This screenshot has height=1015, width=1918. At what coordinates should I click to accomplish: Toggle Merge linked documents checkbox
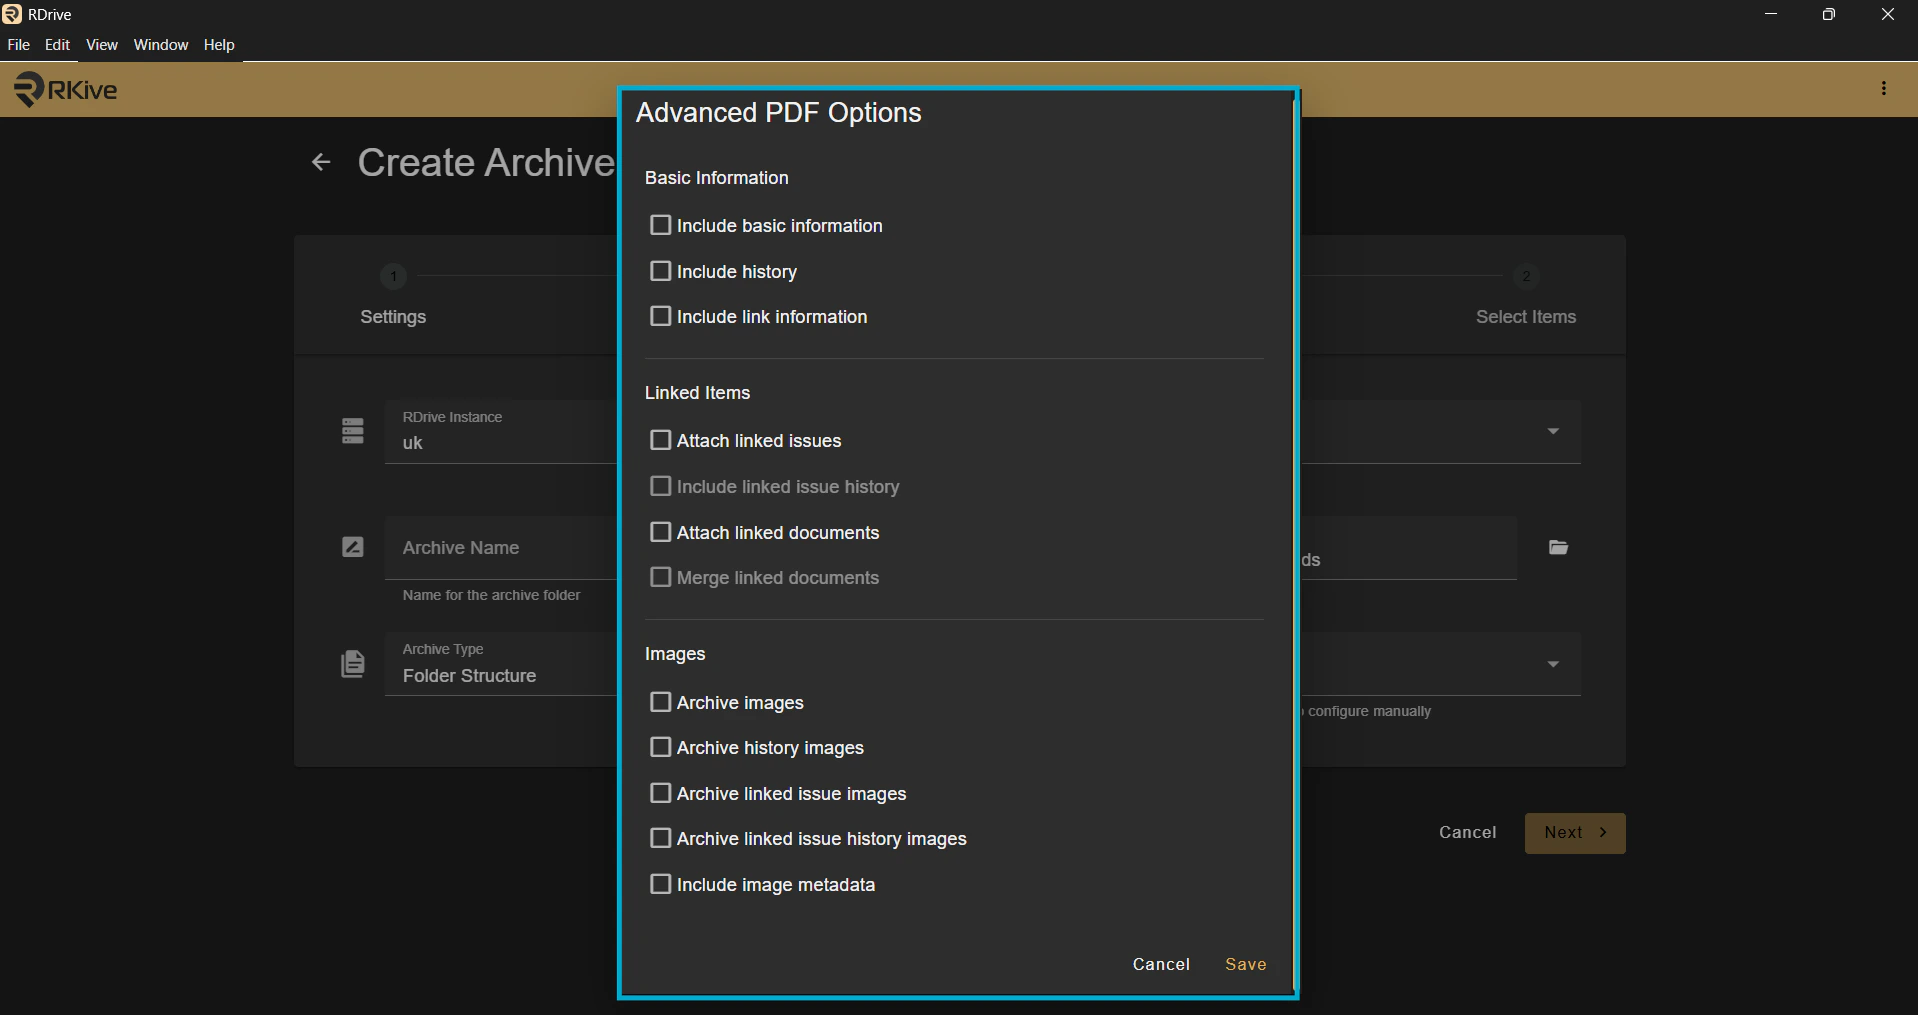(x=660, y=577)
